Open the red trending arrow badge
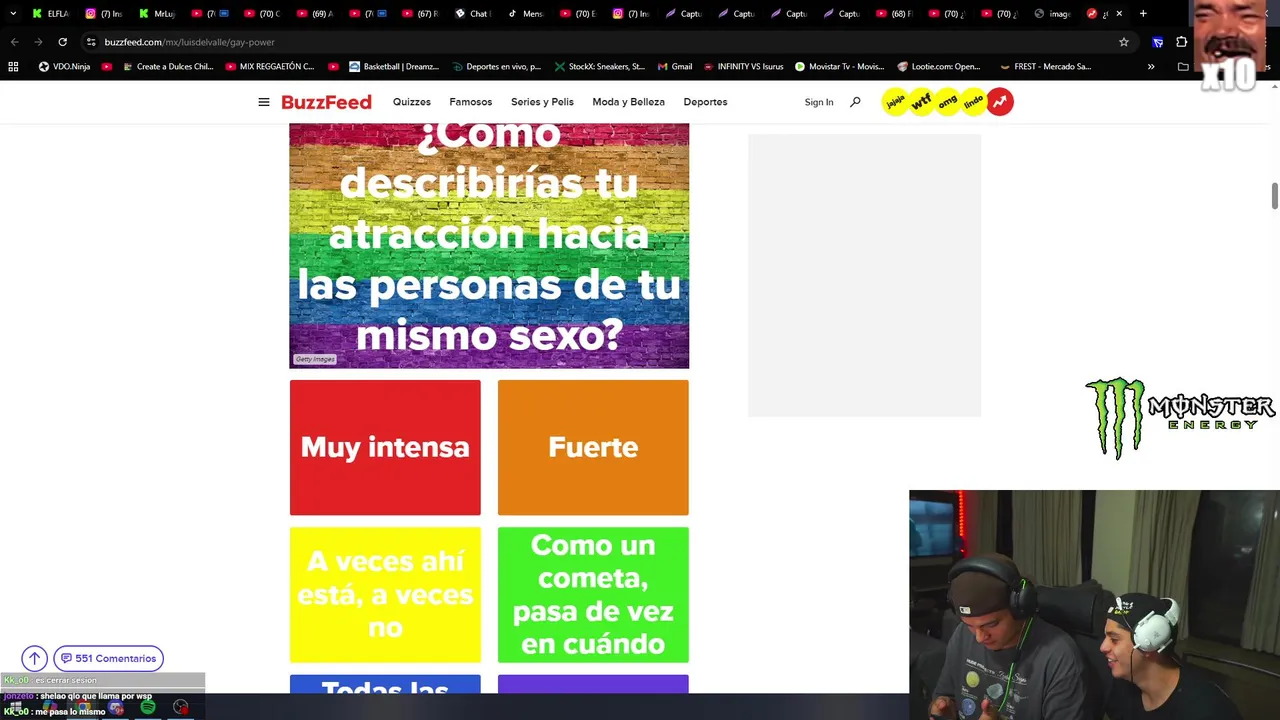 click(1000, 102)
